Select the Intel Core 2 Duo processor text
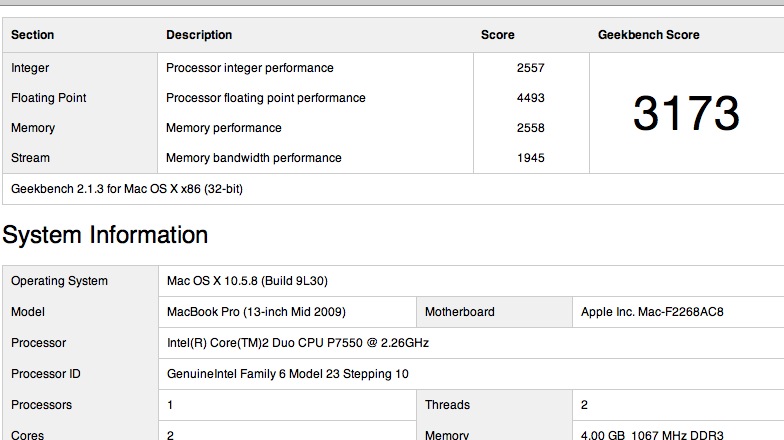784x440 pixels. click(x=298, y=343)
